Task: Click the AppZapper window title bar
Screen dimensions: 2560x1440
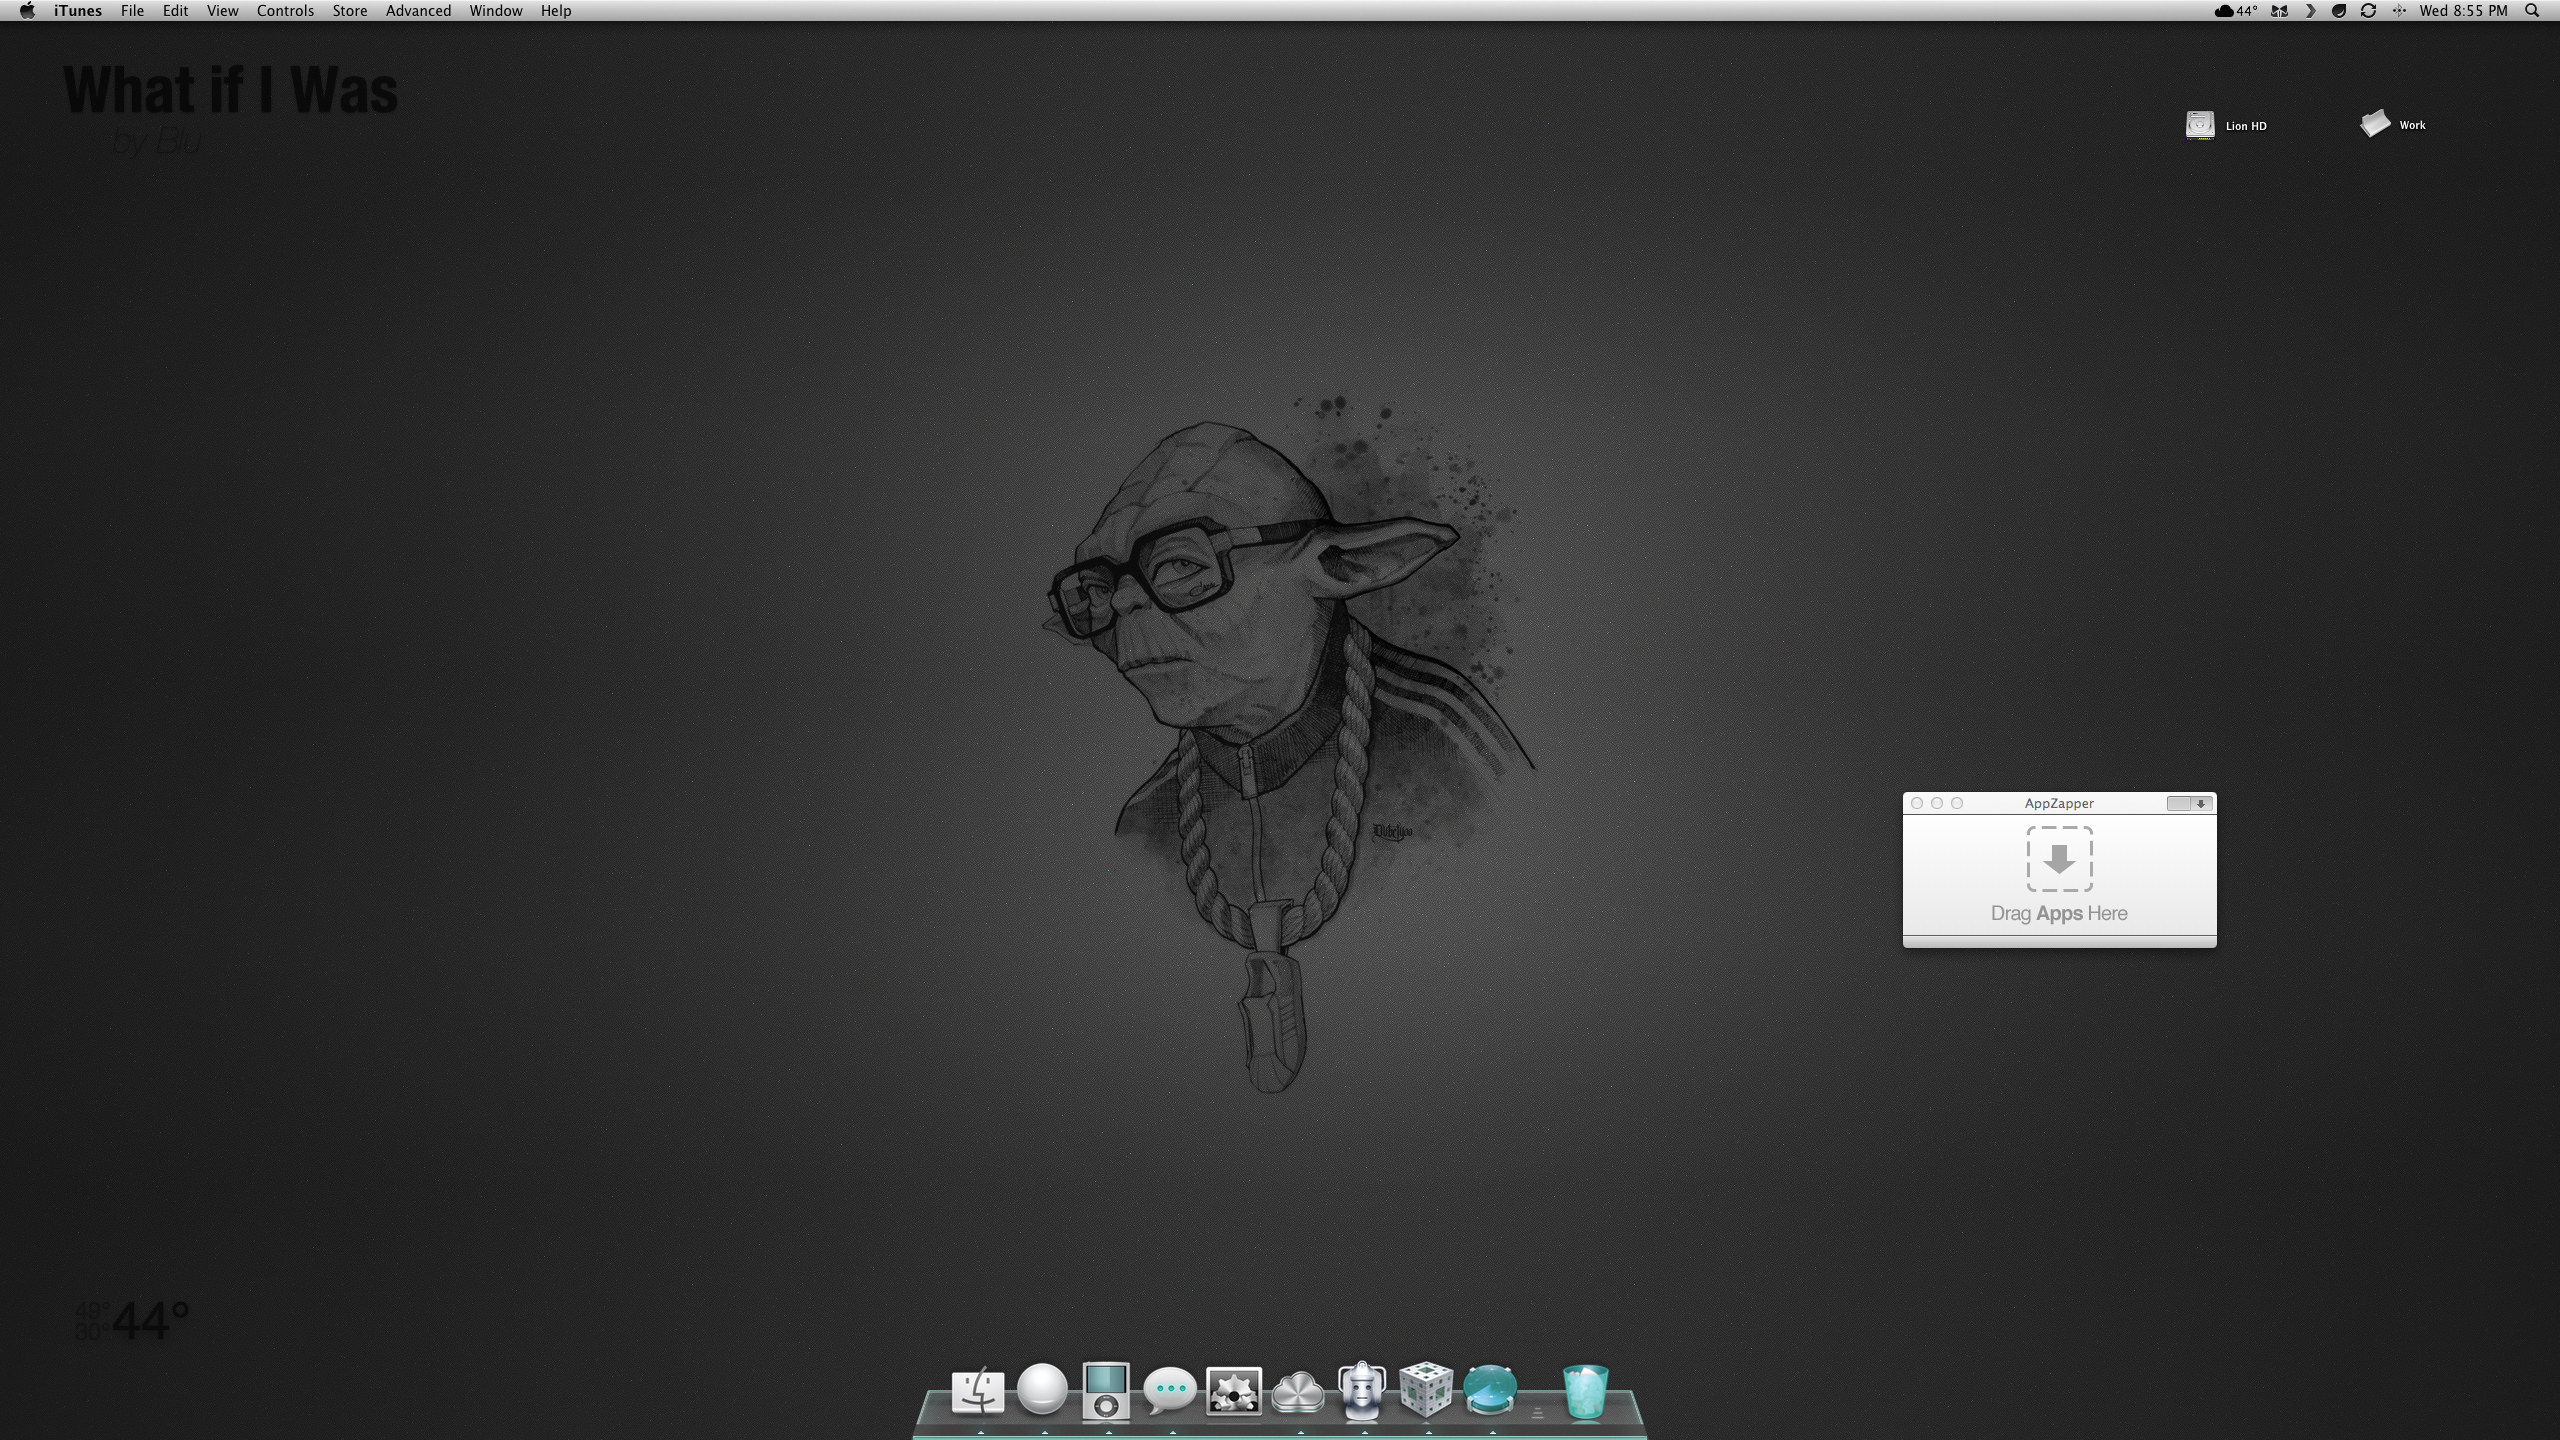Action: (2059, 803)
